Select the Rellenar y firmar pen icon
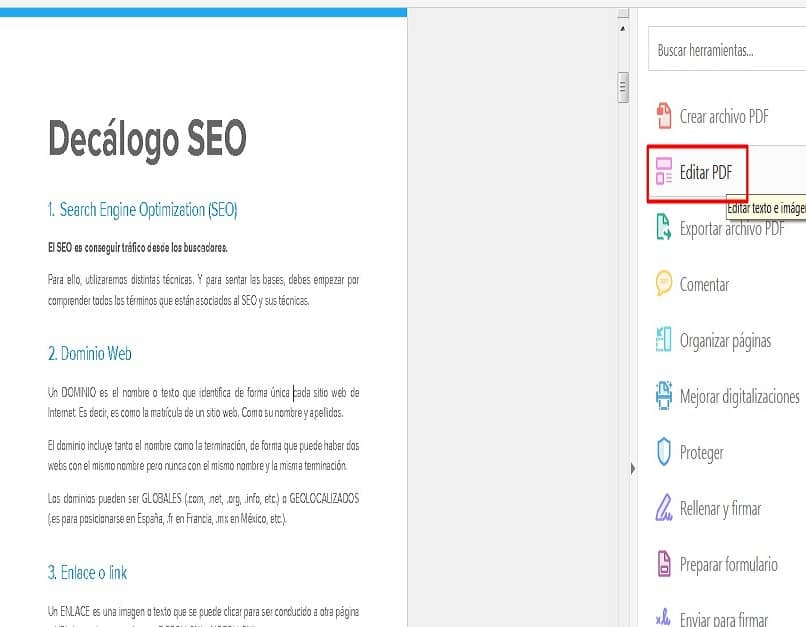This screenshot has width=806, height=627. pyautogui.click(x=664, y=508)
